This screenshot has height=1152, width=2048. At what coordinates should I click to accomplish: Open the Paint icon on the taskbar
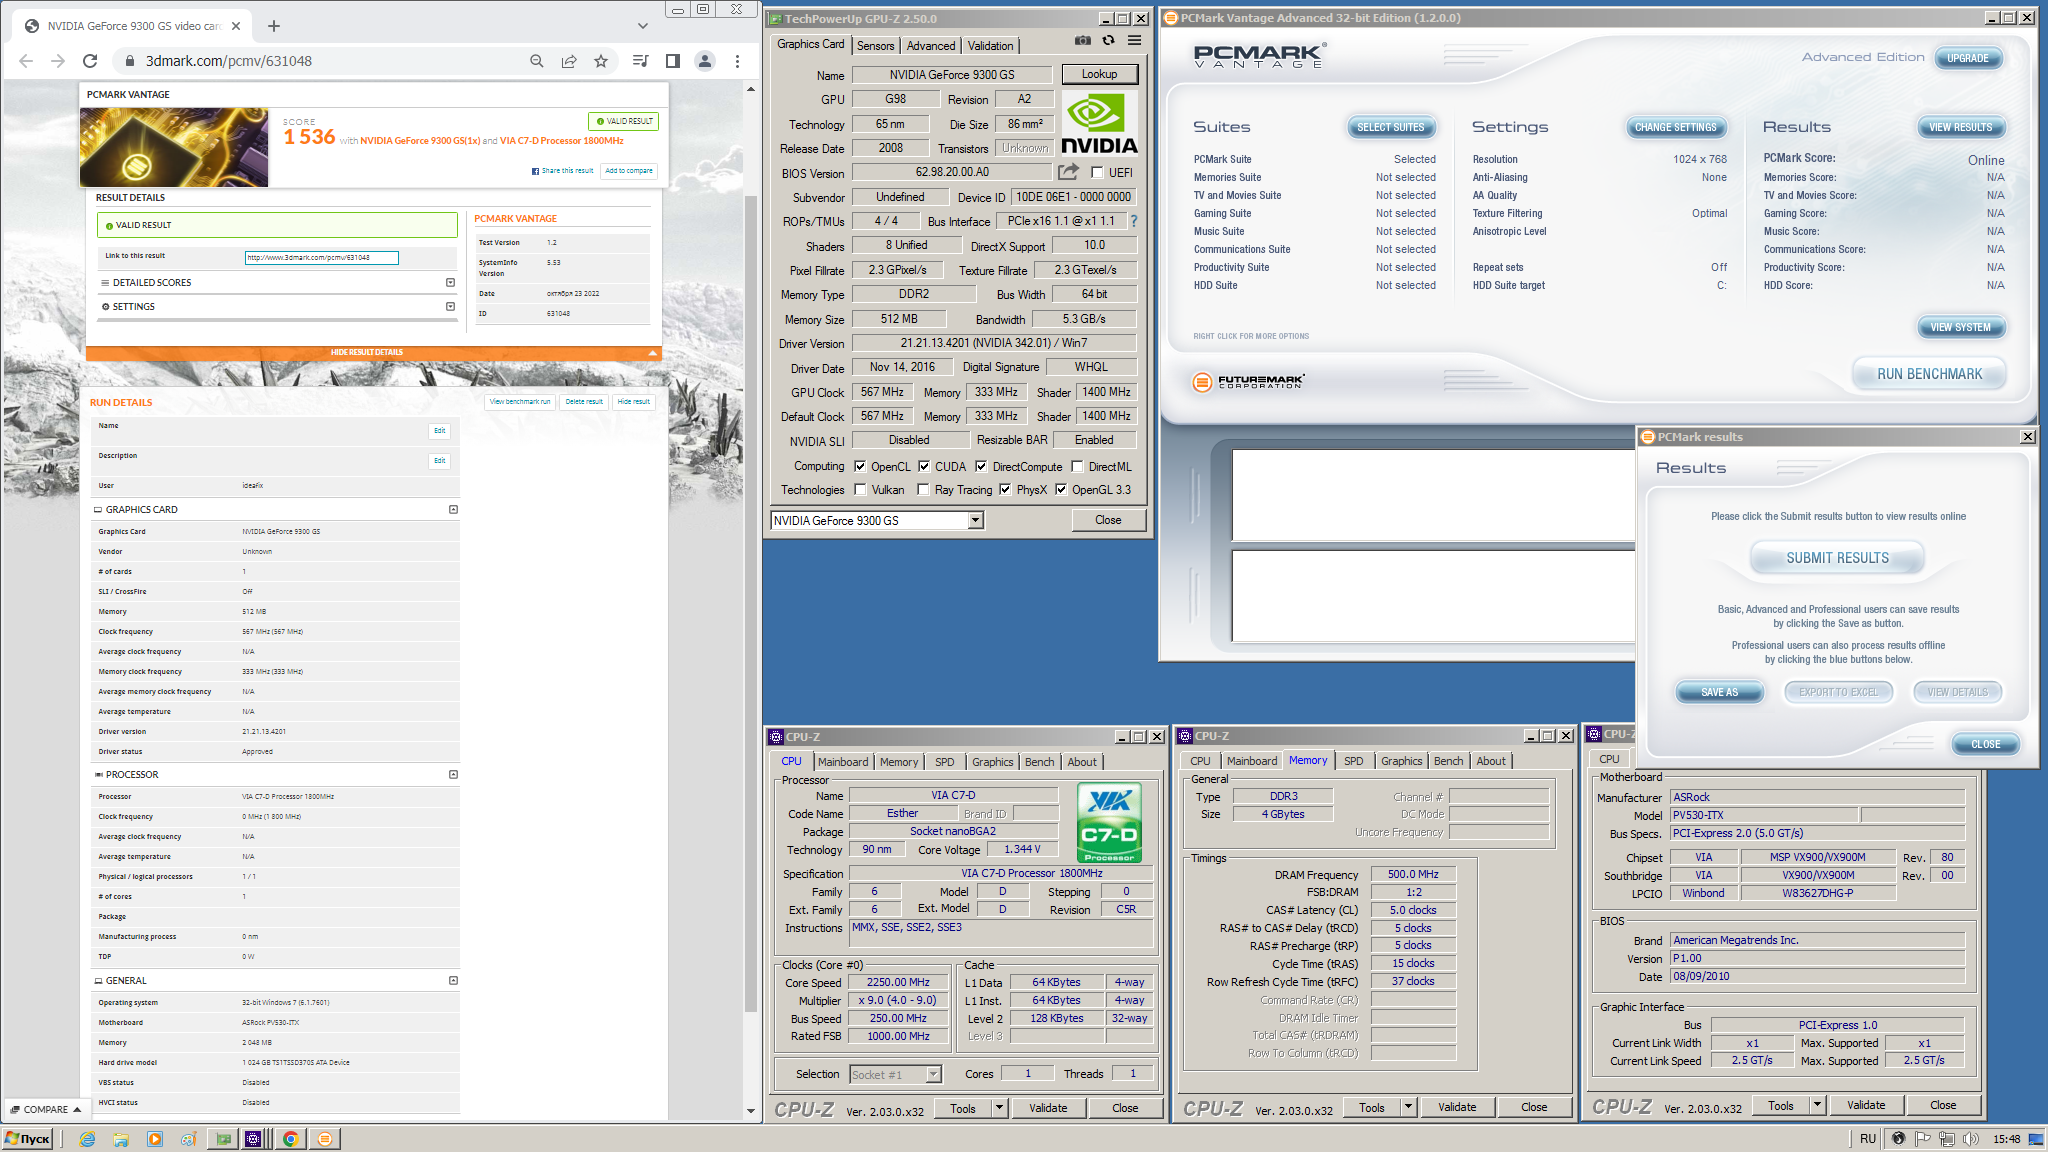pos(188,1139)
